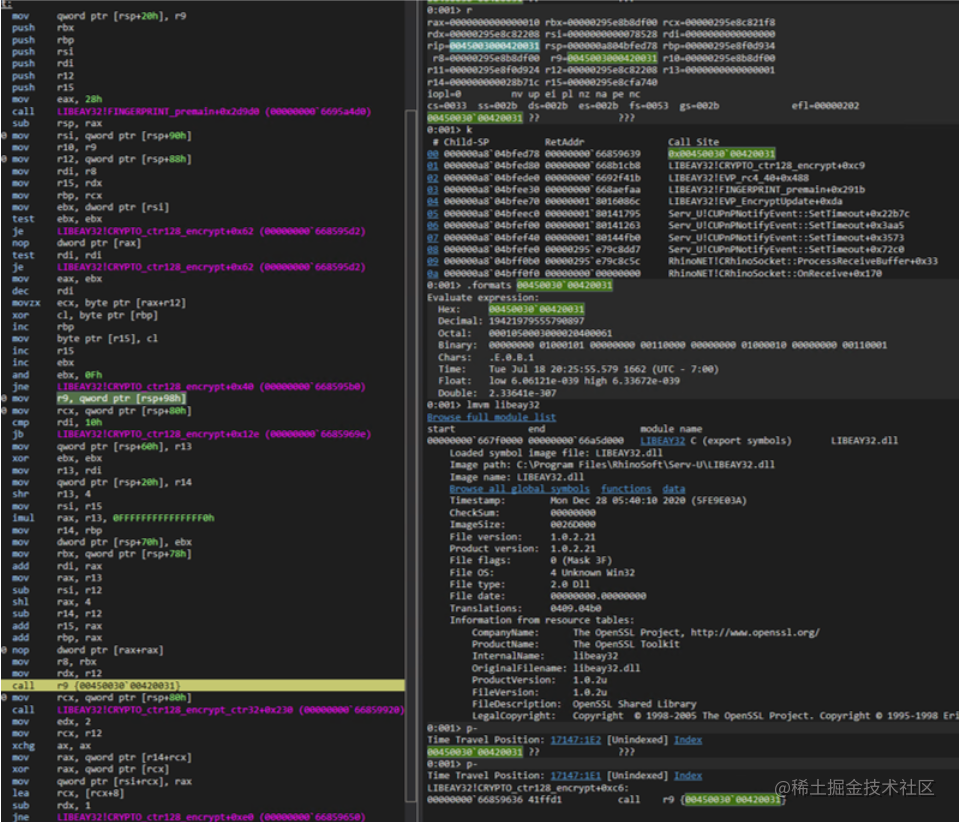
Task: Select LIBEAY32!EVP_EncryptUpdate+0xda call site
Action: point(755,201)
